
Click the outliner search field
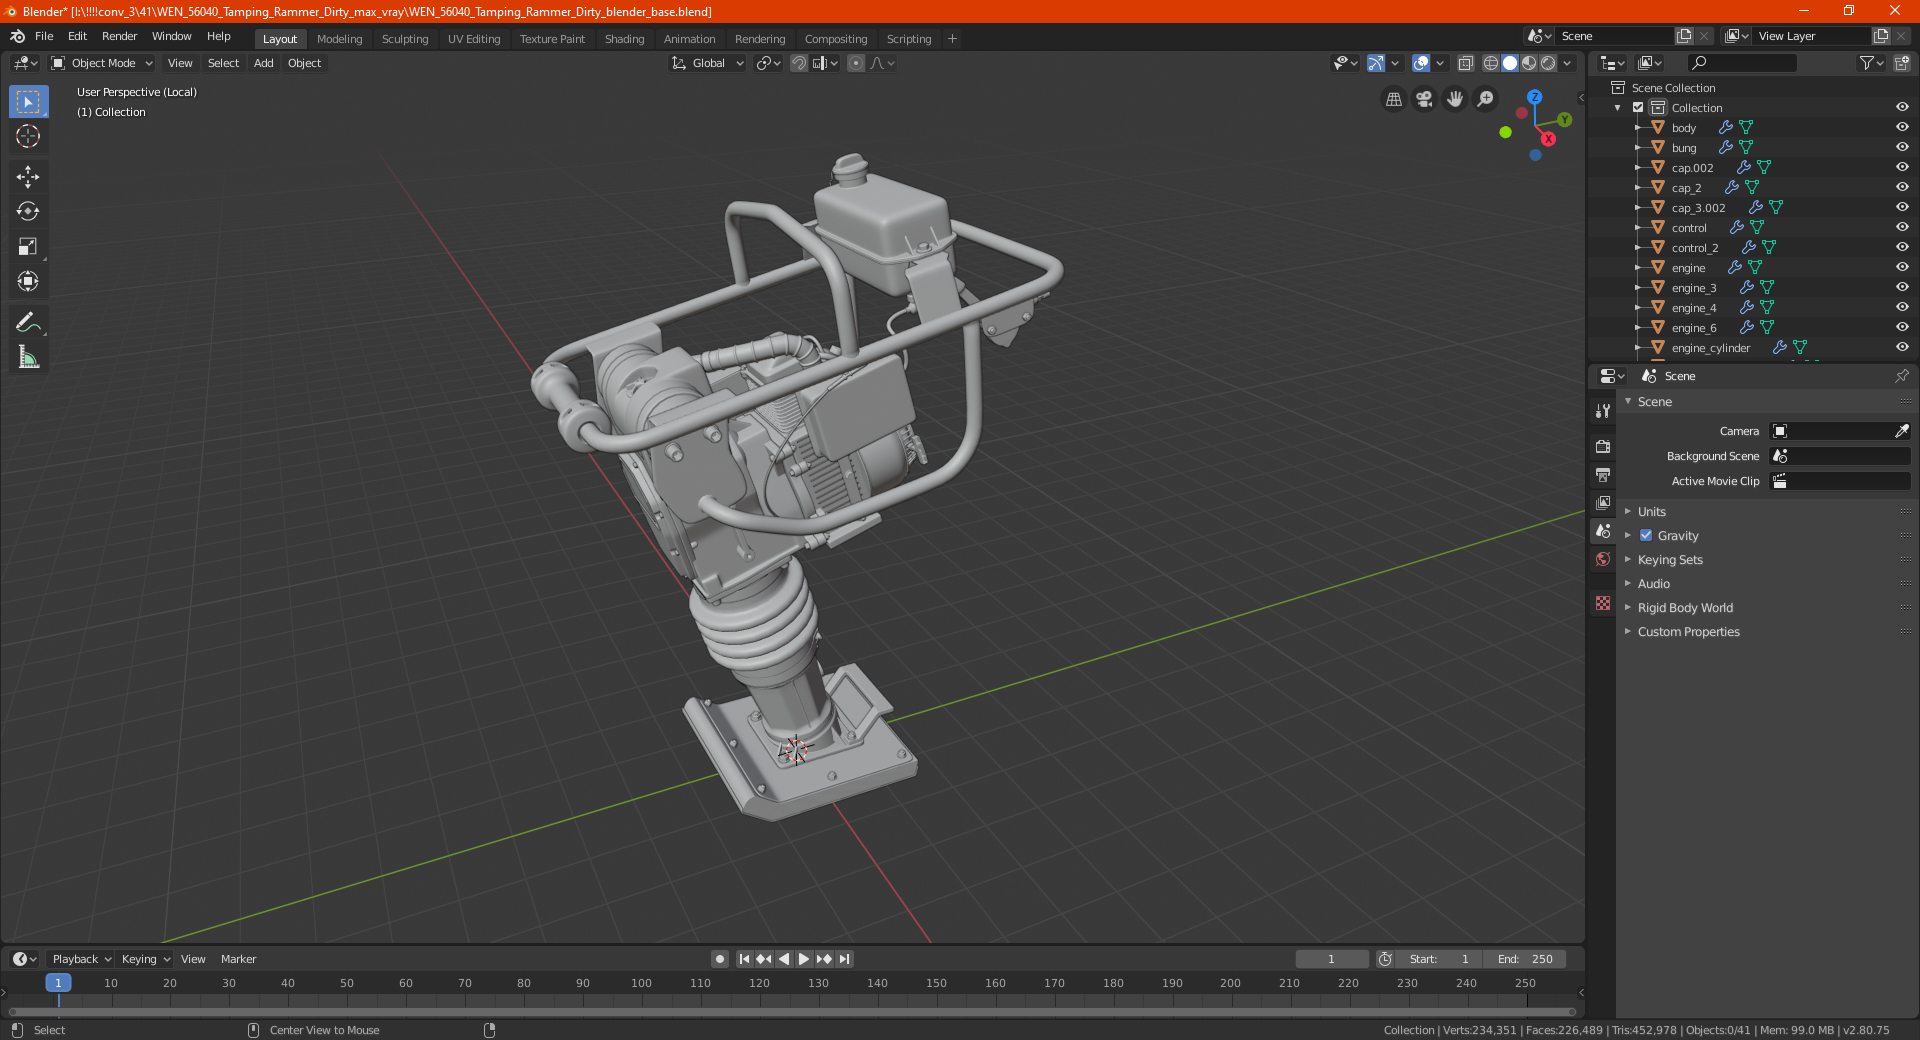click(x=1741, y=63)
